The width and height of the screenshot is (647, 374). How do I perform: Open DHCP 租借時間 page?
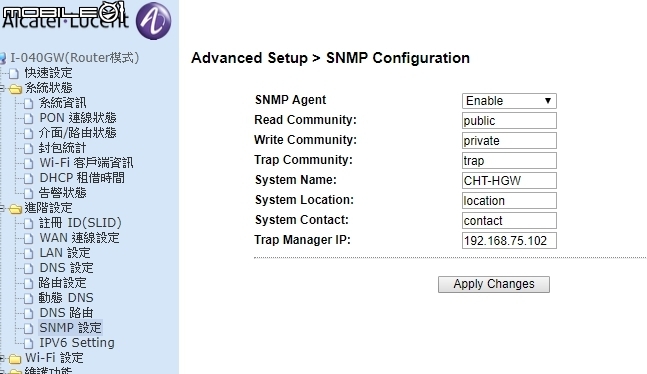point(82,178)
